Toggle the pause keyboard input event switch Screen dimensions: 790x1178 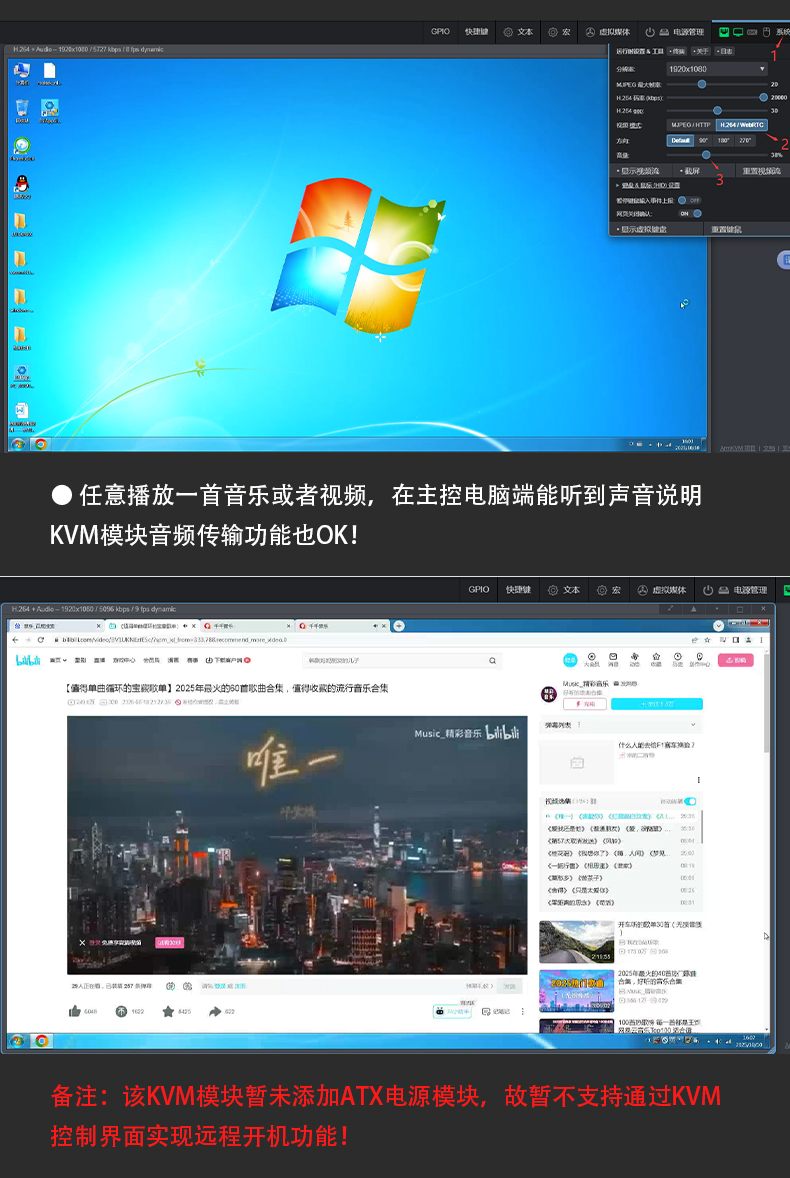(689, 200)
